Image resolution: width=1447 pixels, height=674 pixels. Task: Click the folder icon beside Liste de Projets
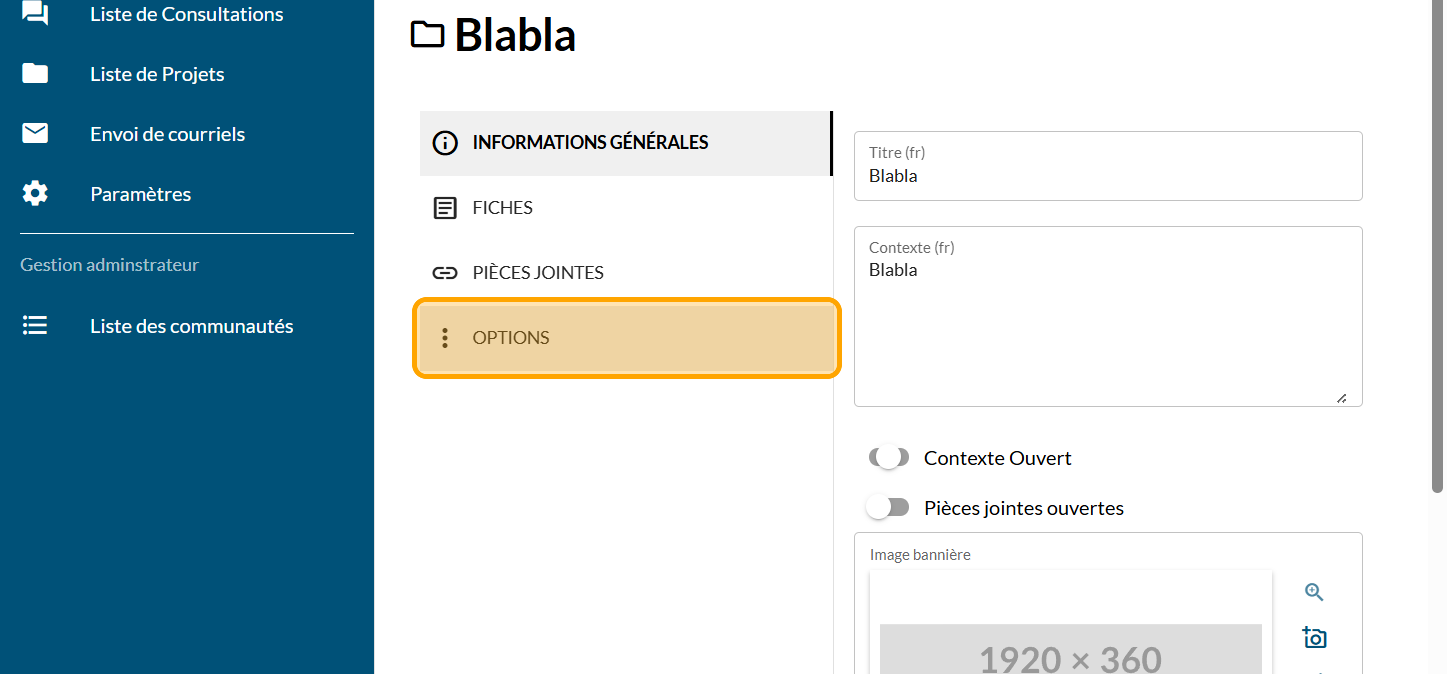tap(35, 74)
